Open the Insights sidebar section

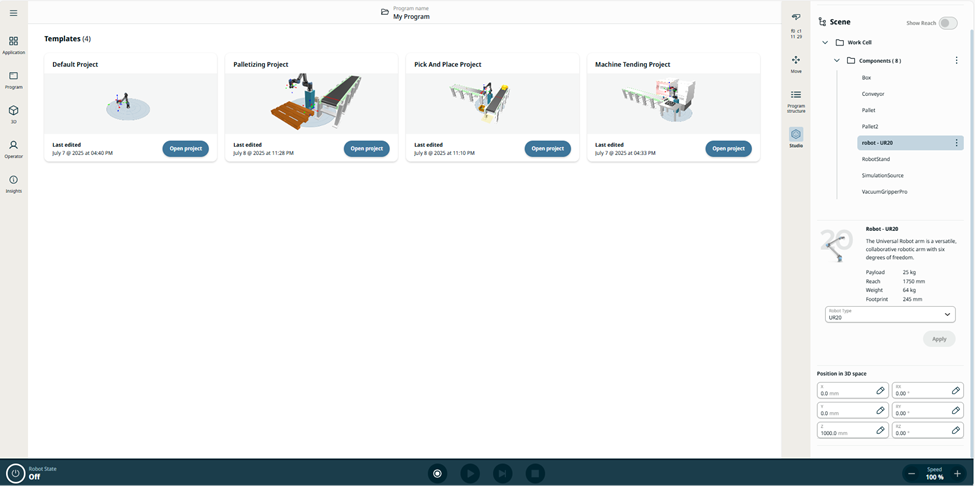click(13, 183)
